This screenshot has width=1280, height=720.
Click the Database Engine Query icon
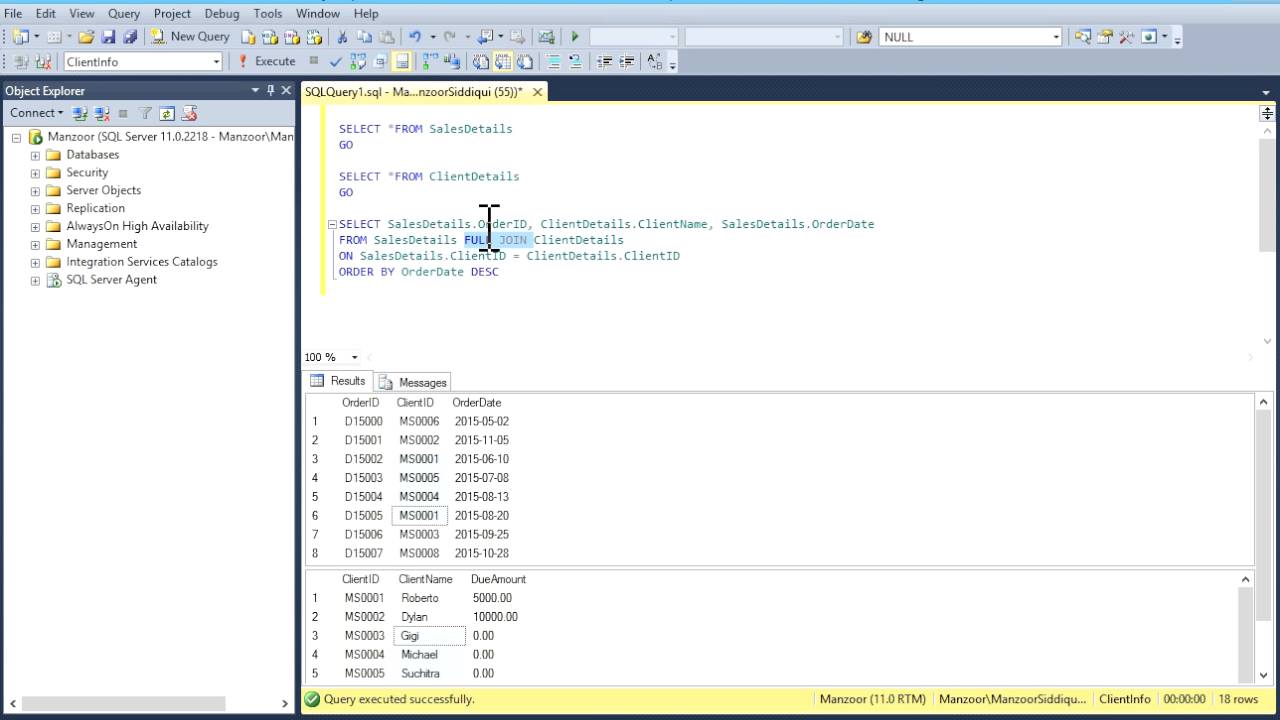click(x=248, y=37)
